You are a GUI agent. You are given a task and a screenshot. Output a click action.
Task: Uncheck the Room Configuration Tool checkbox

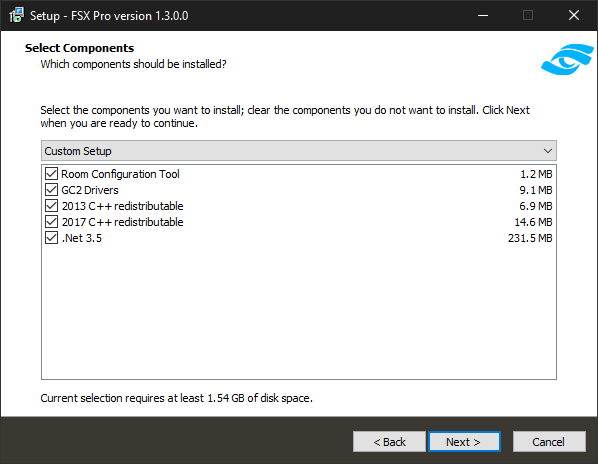[51, 173]
